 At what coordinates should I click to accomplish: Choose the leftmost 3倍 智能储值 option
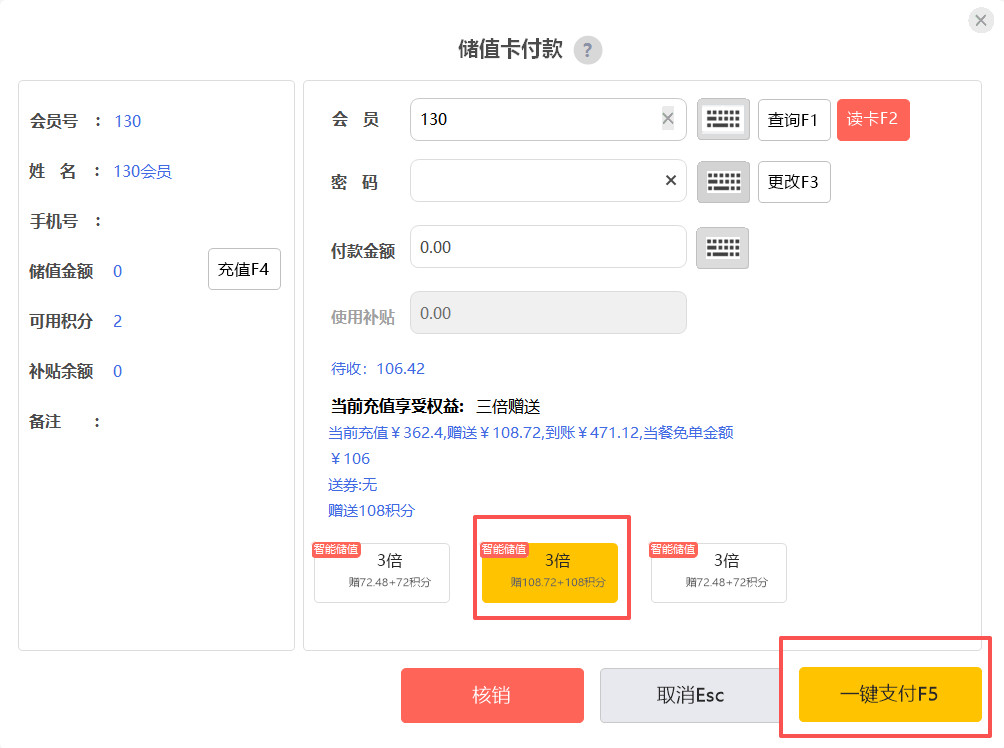tap(382, 572)
